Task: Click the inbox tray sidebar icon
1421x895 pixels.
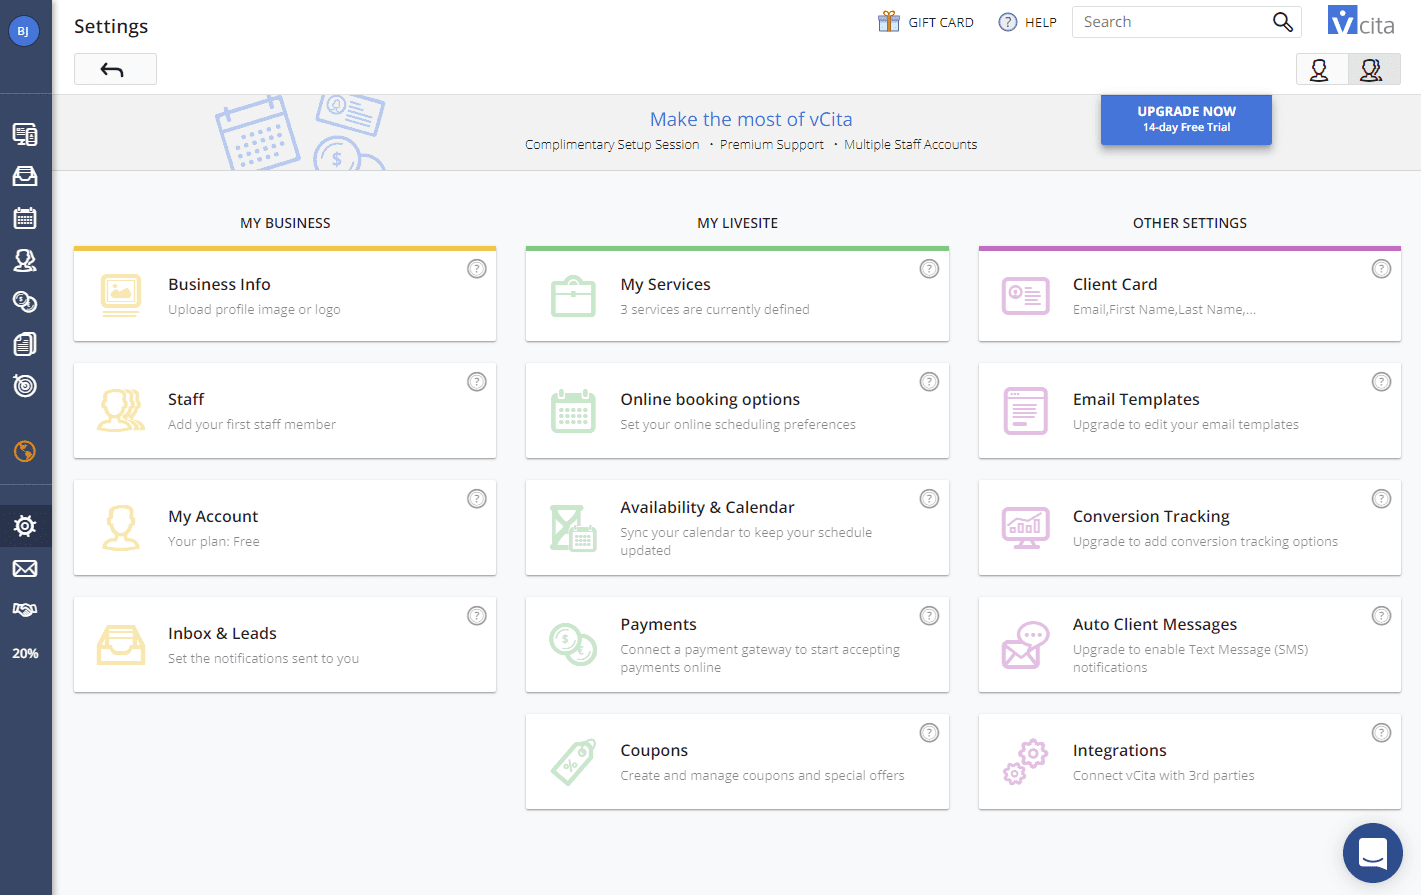Action: pos(25,176)
